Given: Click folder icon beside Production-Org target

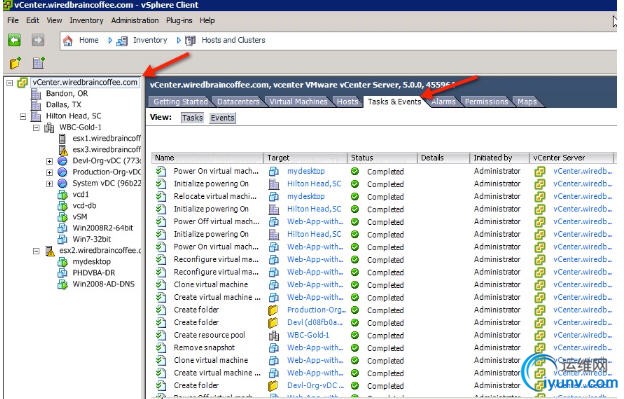Looking at the screenshot, I should 273,310.
